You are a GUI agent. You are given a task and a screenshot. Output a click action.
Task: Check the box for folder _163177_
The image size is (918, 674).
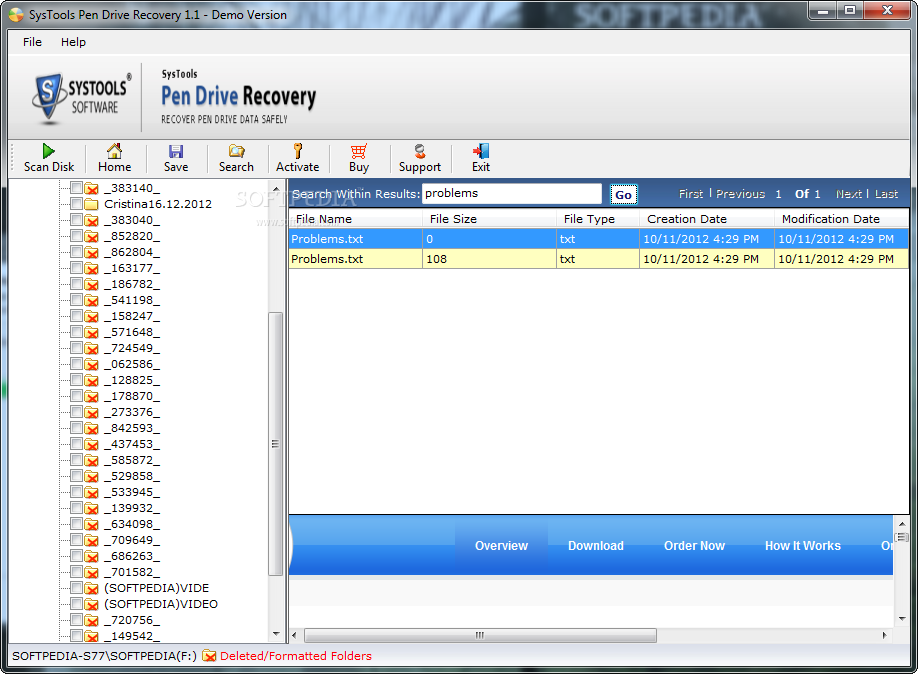(x=76, y=268)
